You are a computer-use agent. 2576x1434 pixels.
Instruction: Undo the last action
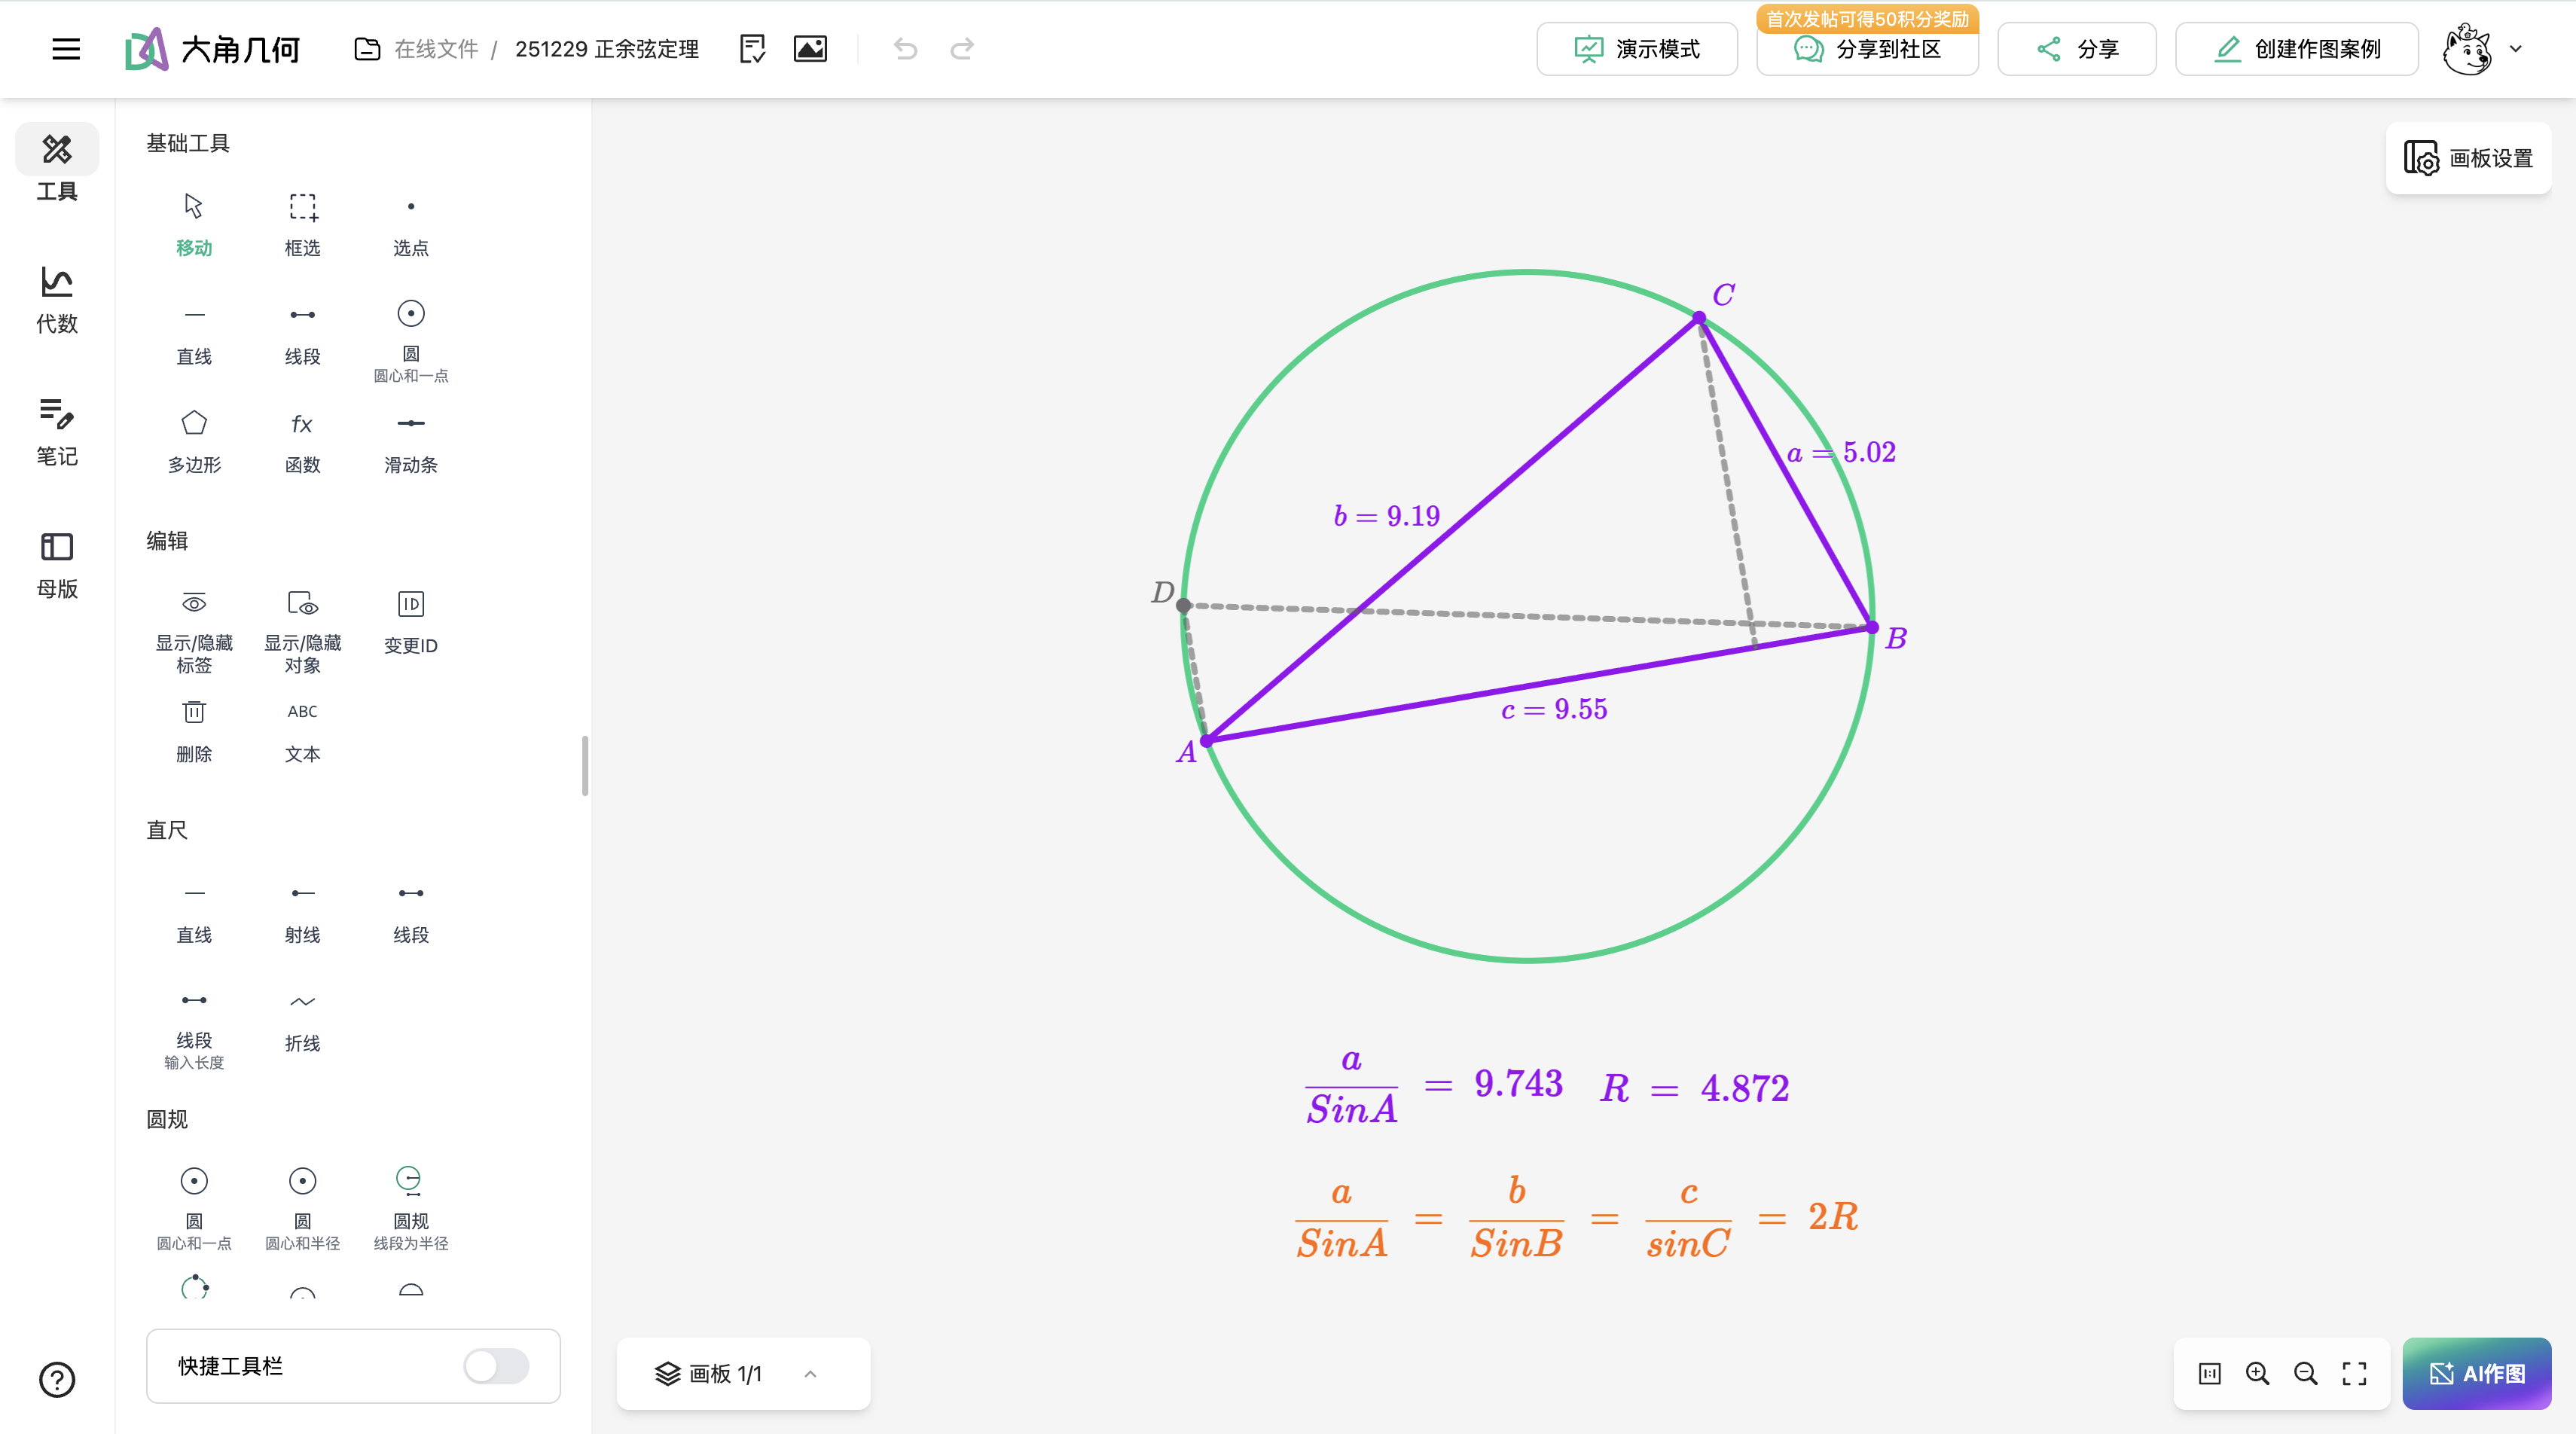coord(906,48)
